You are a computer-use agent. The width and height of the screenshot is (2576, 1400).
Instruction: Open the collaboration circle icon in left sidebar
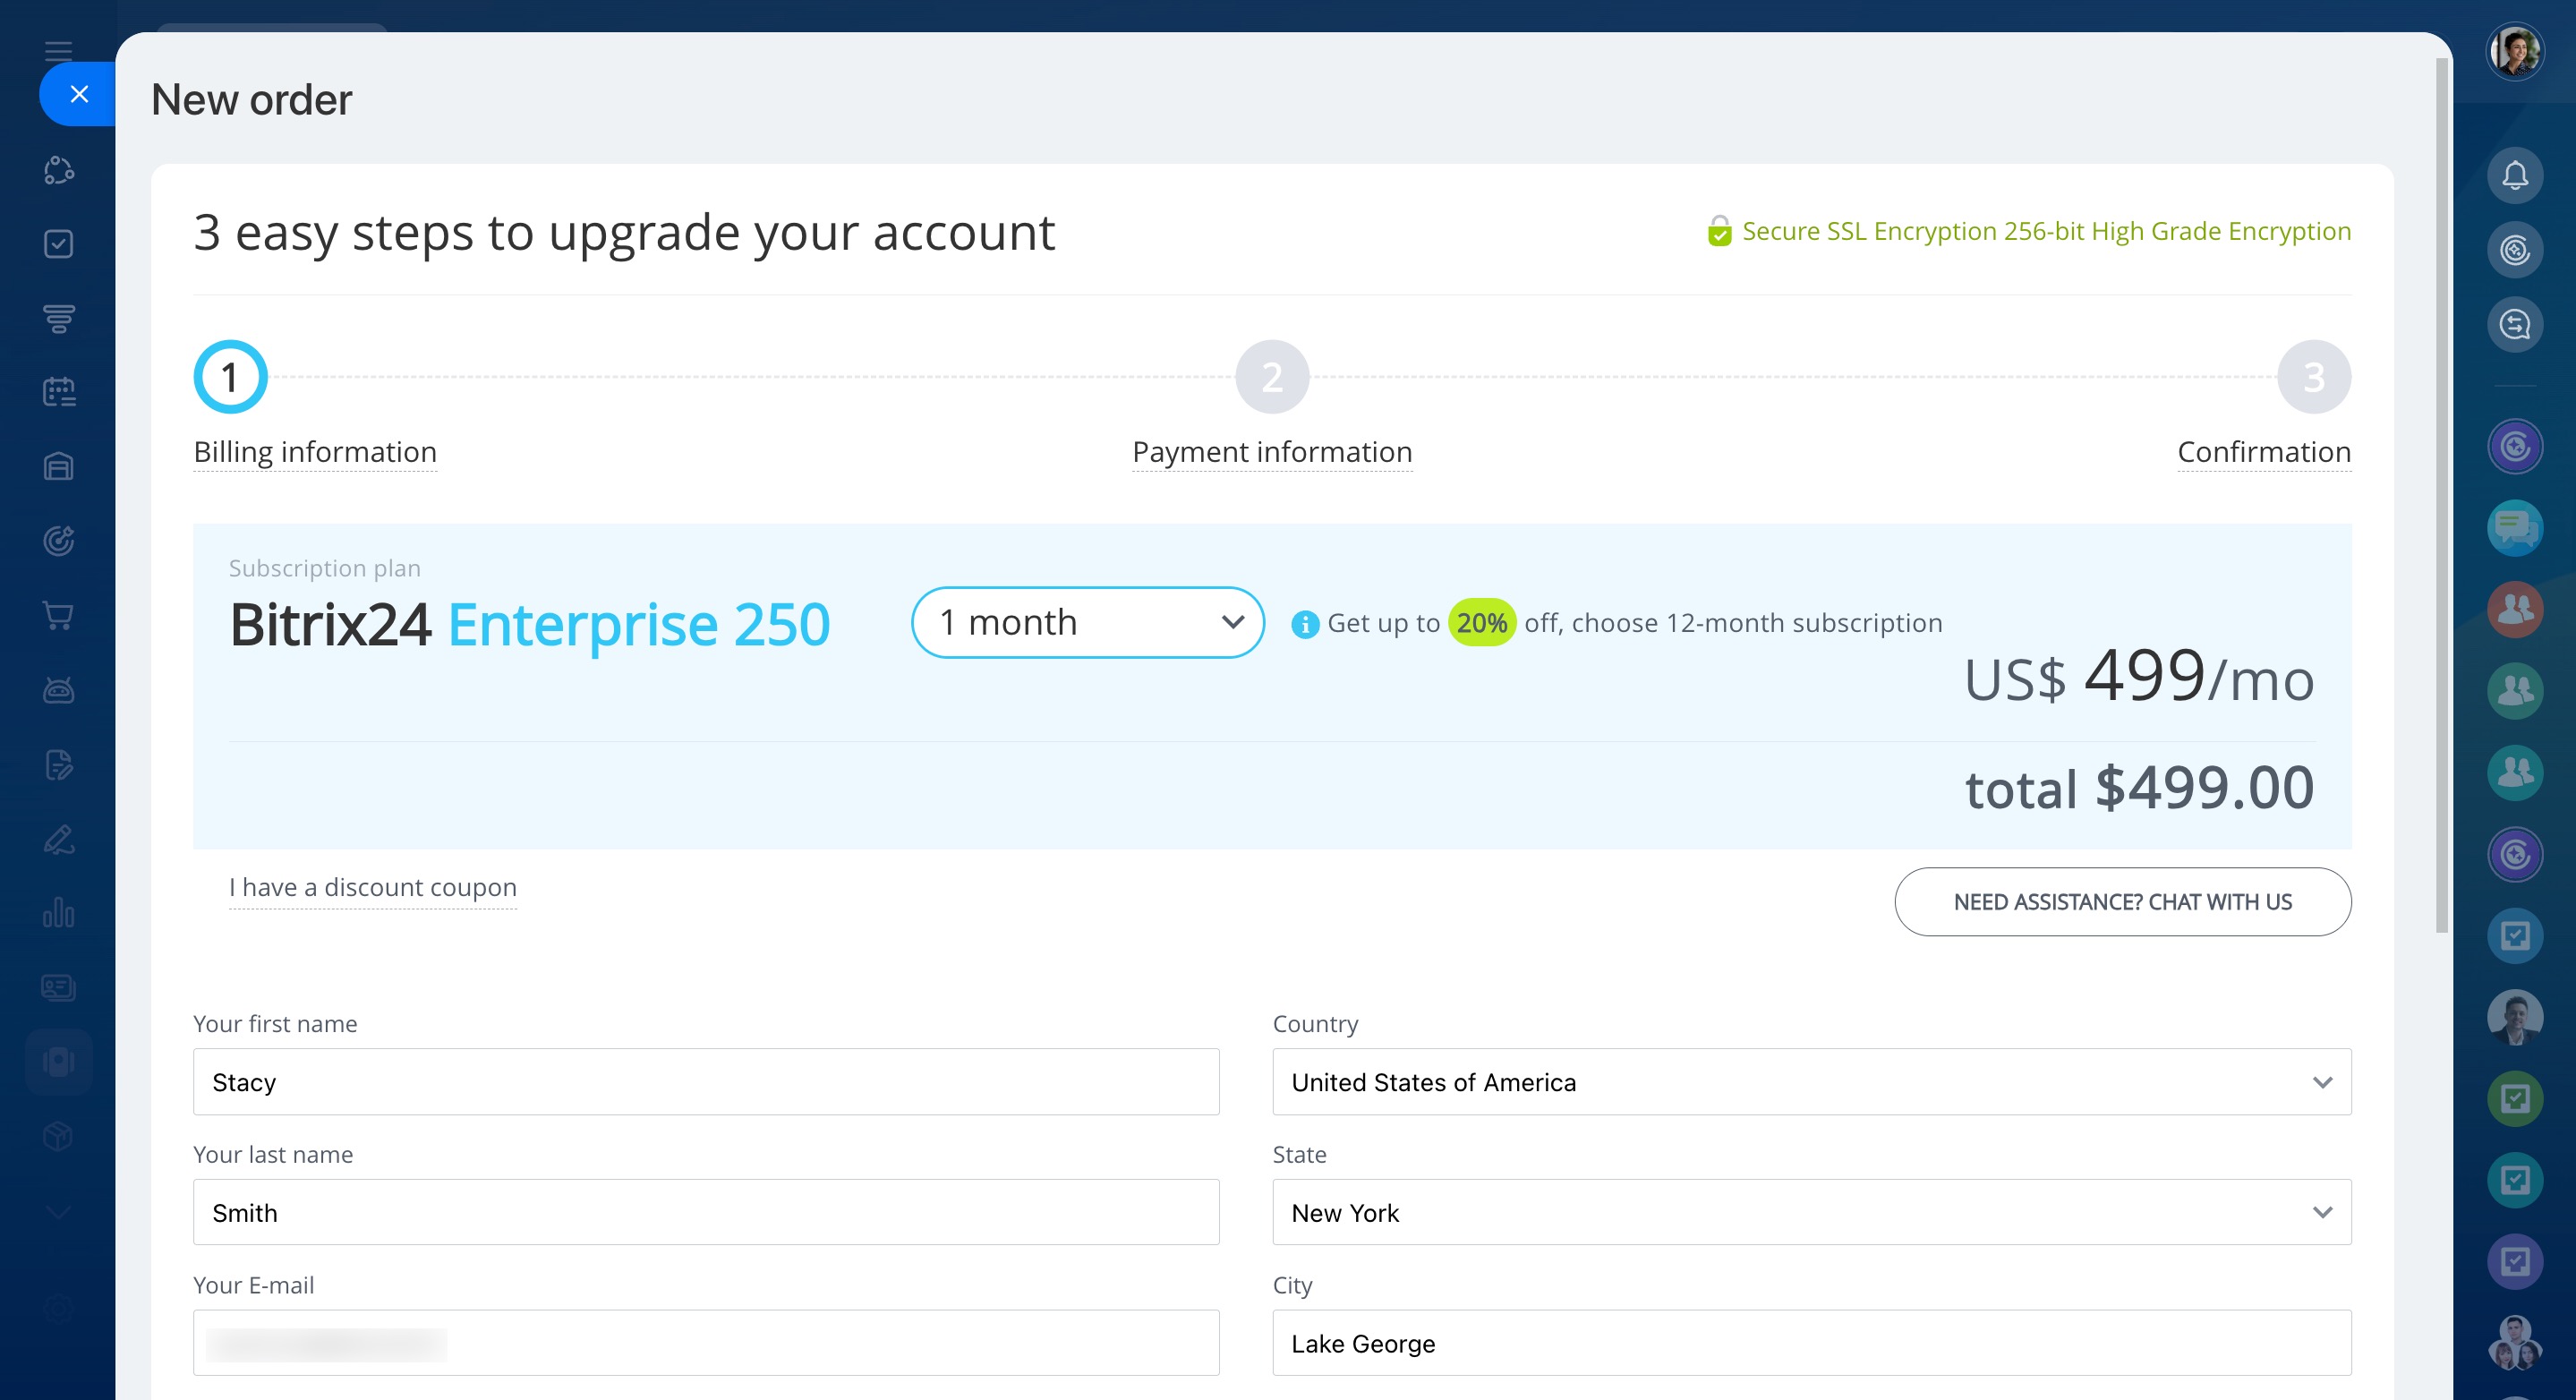59,170
